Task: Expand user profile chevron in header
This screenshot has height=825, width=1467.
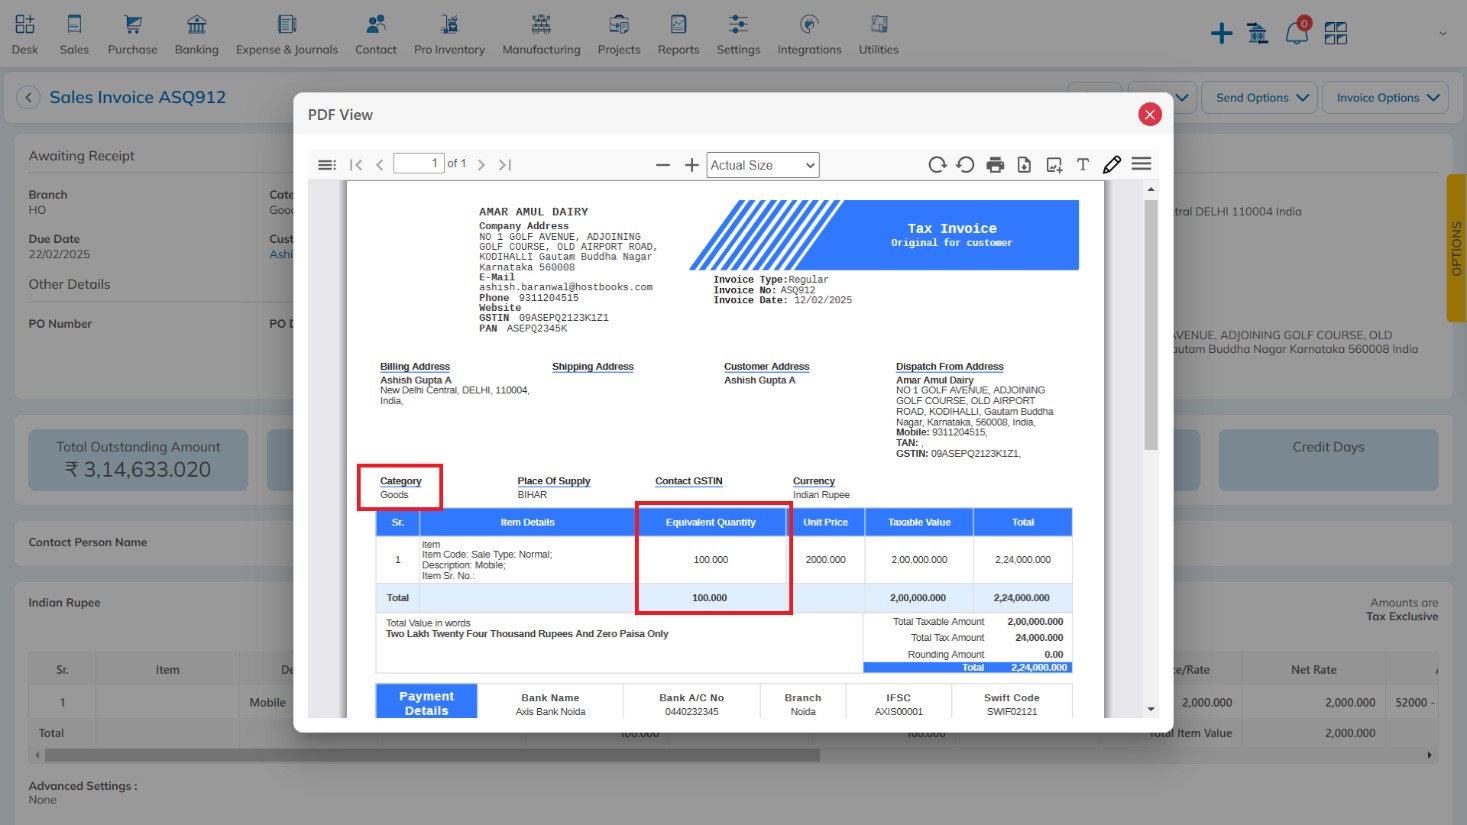Action: pyautogui.click(x=1443, y=34)
